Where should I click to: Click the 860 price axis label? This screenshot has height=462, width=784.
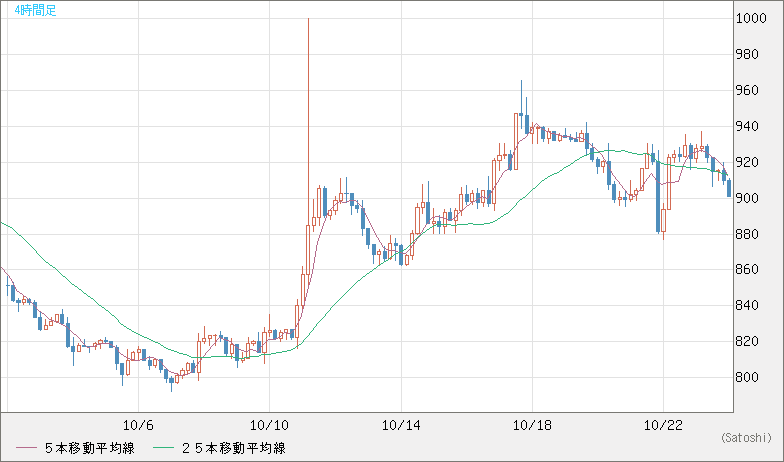(x=749, y=270)
